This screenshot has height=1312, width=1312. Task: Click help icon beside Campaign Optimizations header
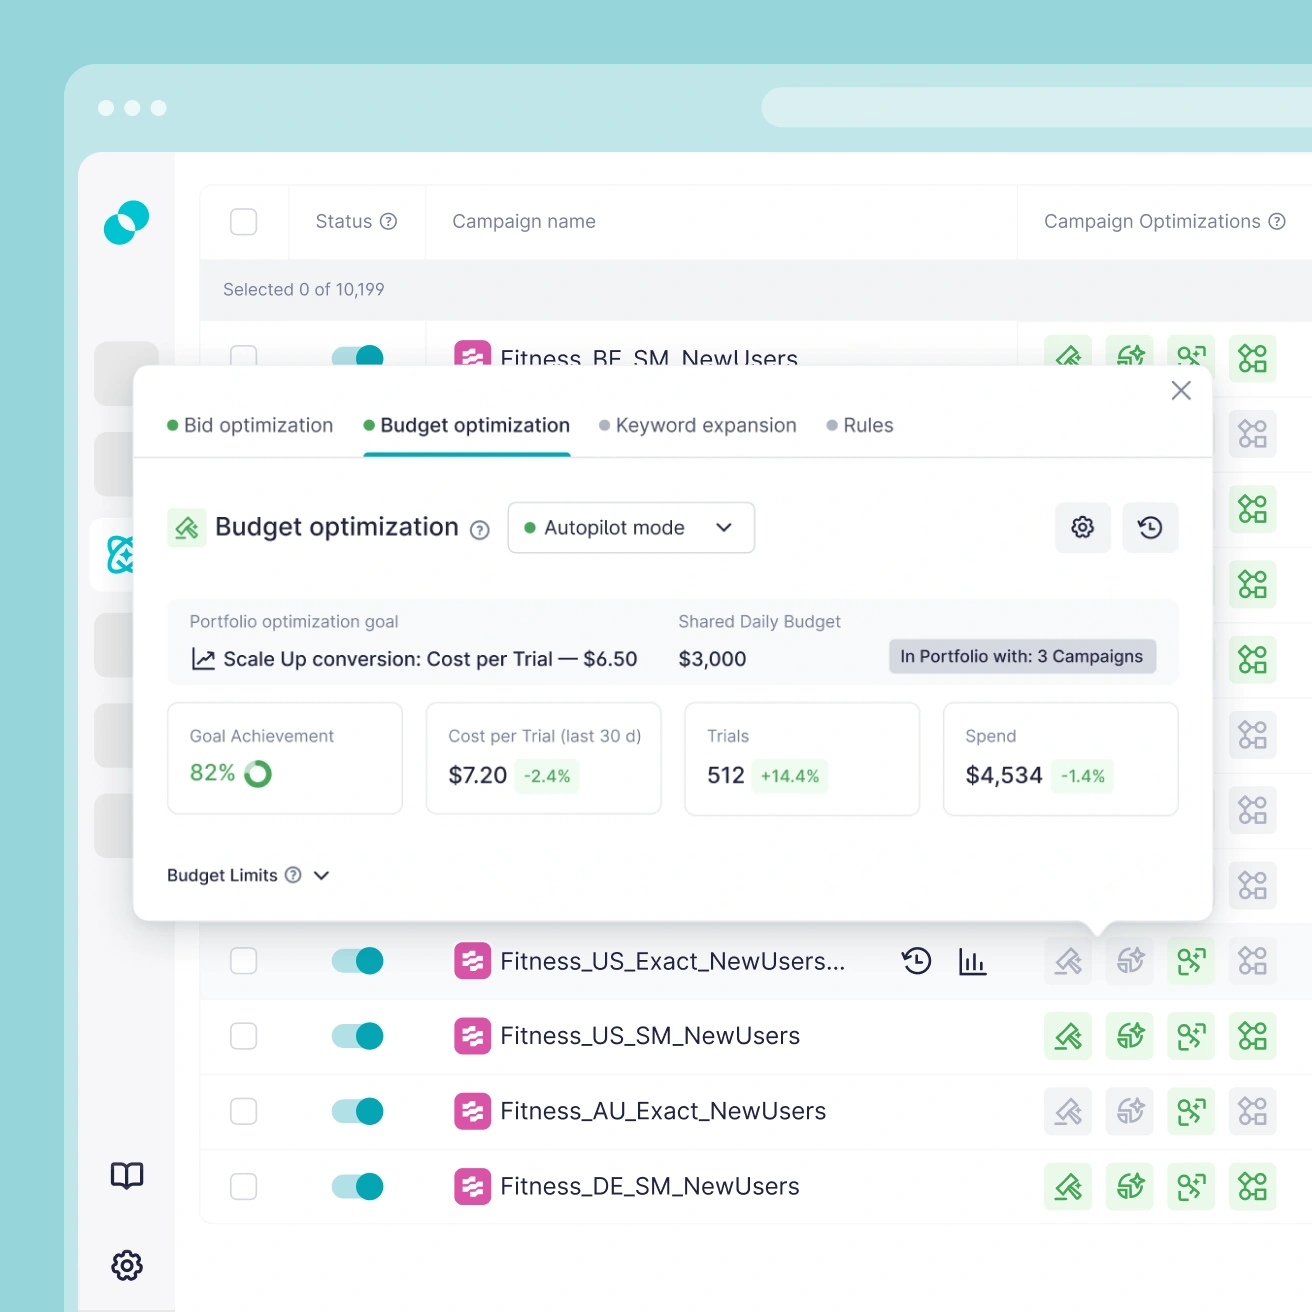[x=1277, y=221]
